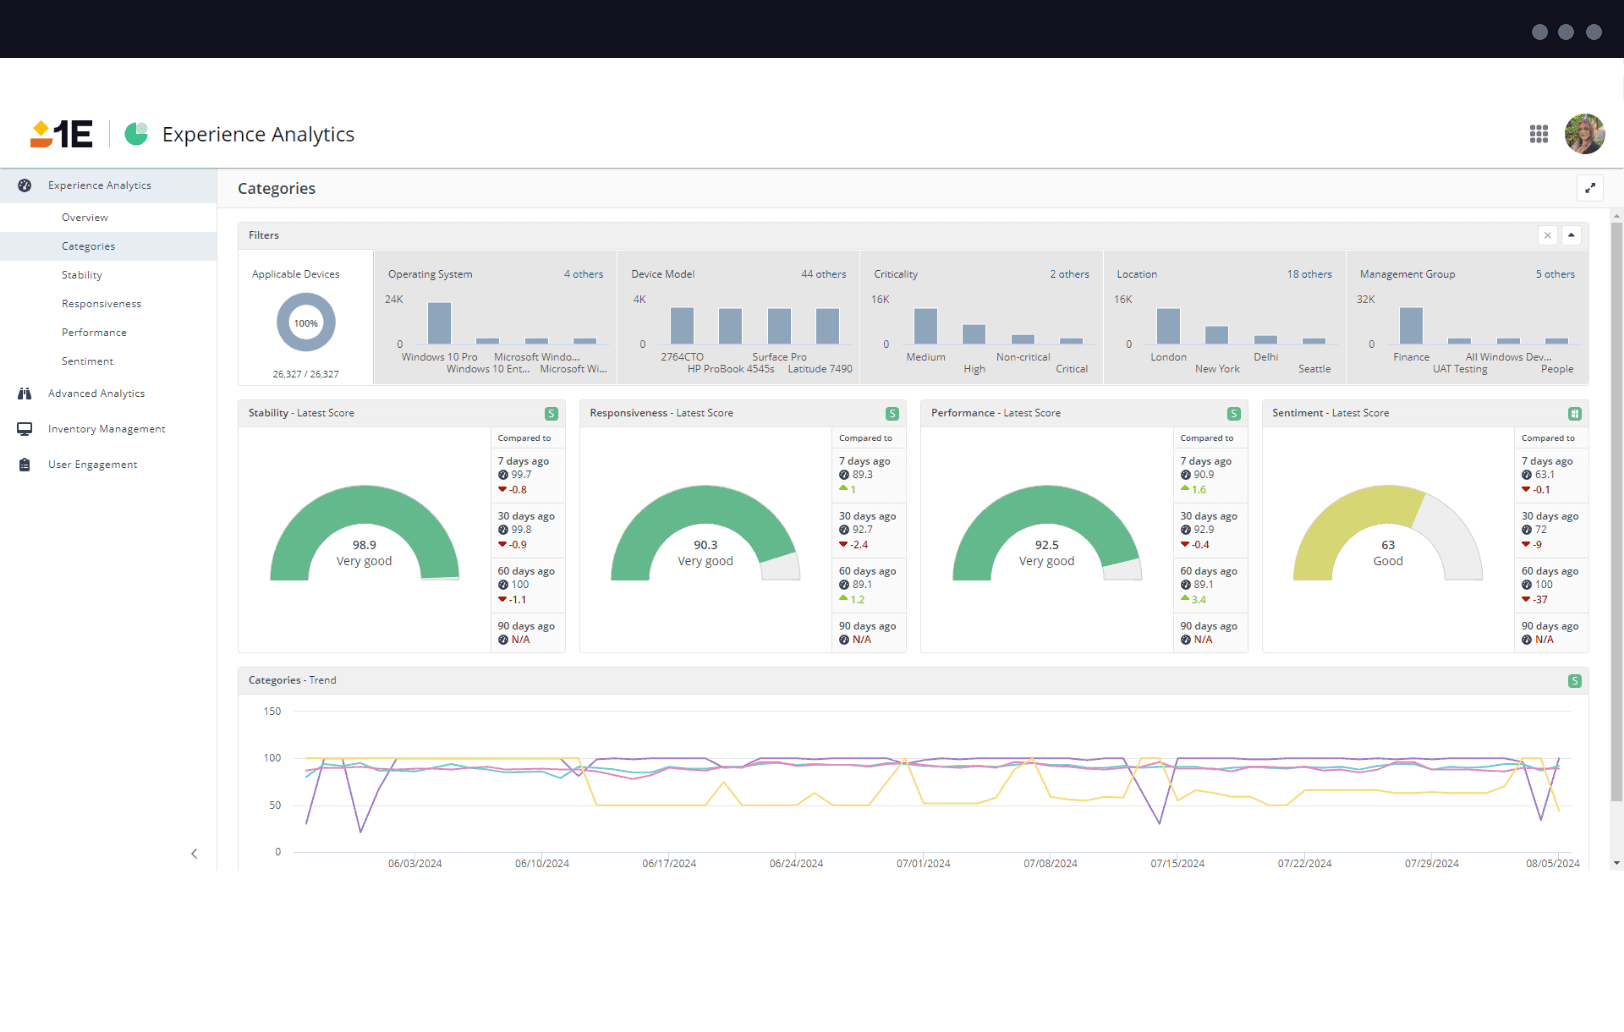Open the Stability page from the sidebar
1624x1032 pixels.
point(82,274)
